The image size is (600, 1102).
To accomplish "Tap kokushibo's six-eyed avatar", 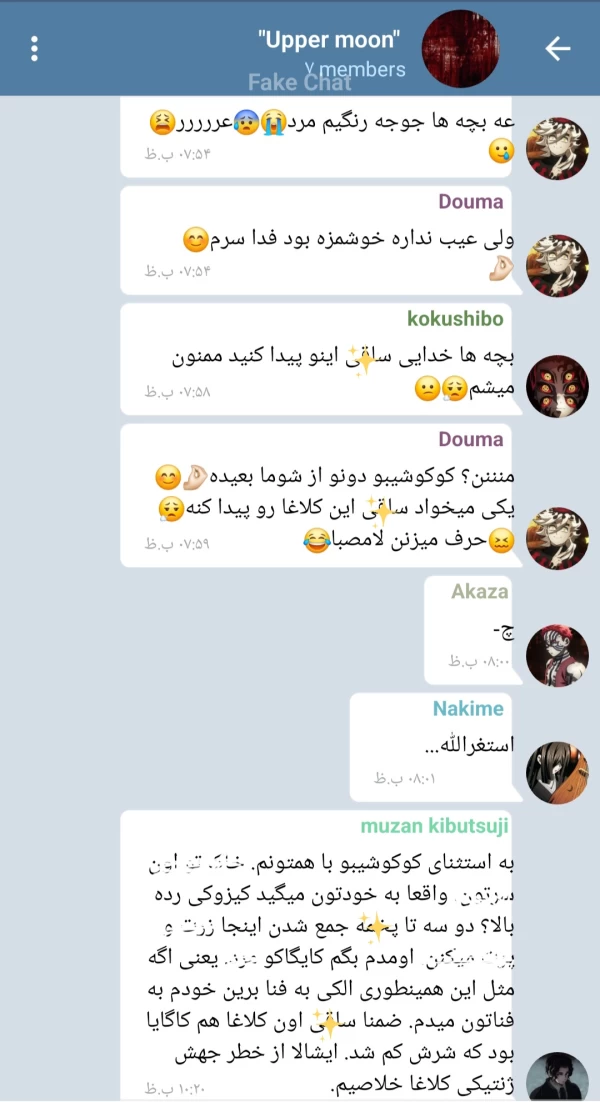I will pos(557,386).
